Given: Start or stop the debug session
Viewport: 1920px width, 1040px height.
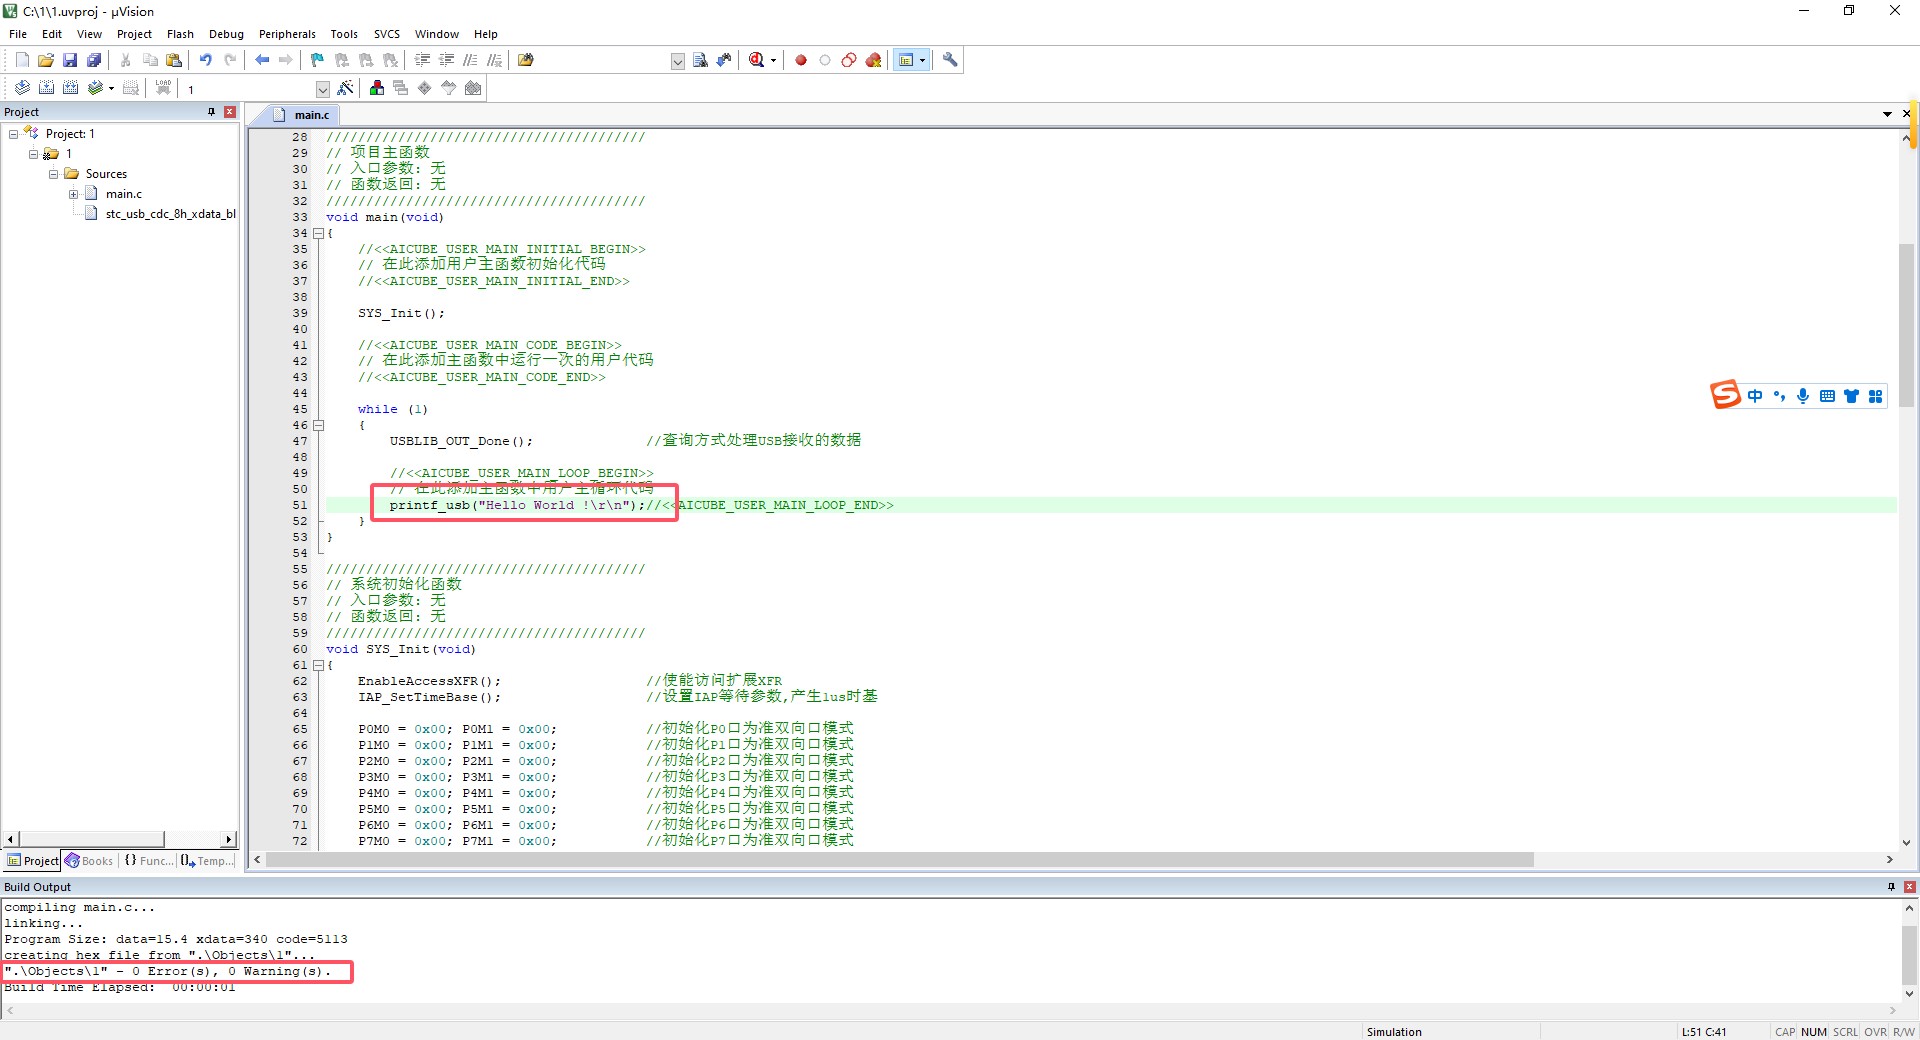Looking at the screenshot, I should pos(757,60).
